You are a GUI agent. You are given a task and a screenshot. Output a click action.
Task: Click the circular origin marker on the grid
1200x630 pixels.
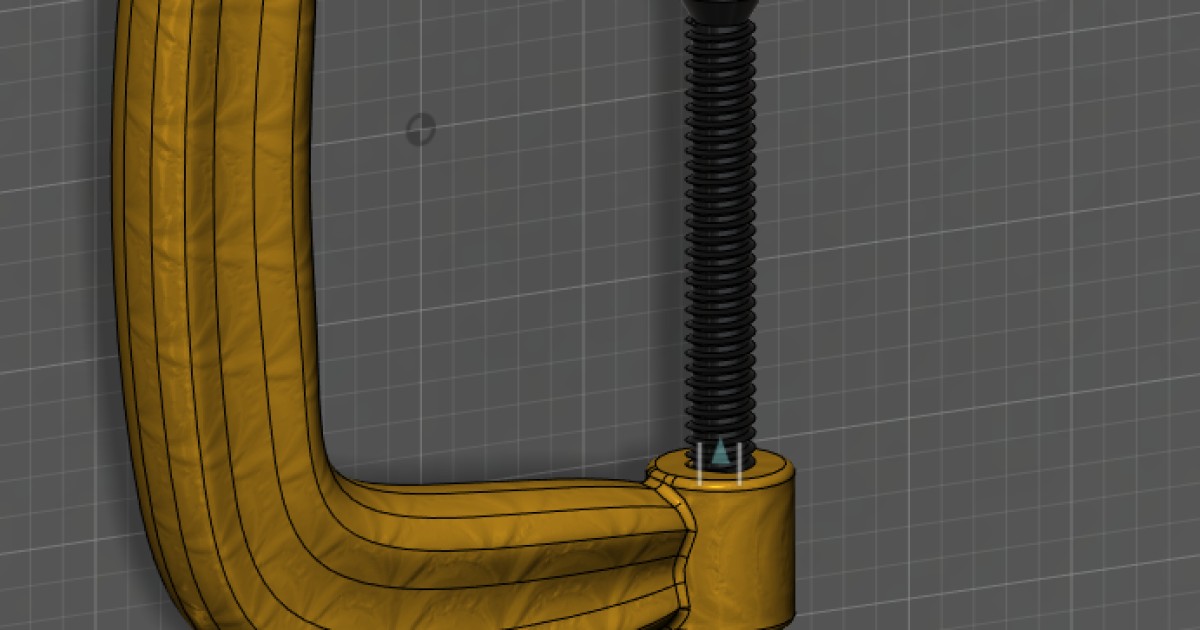pyautogui.click(x=421, y=127)
